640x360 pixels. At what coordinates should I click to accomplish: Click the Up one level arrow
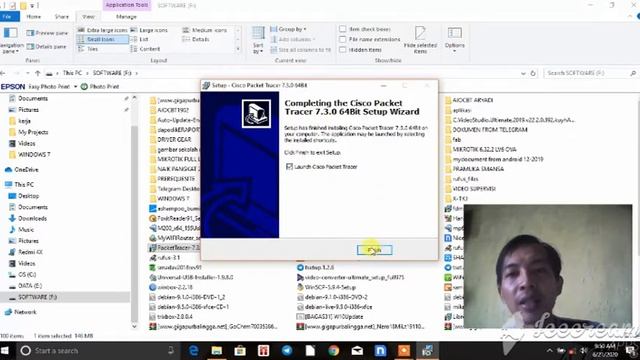pyautogui.click(x=38, y=73)
